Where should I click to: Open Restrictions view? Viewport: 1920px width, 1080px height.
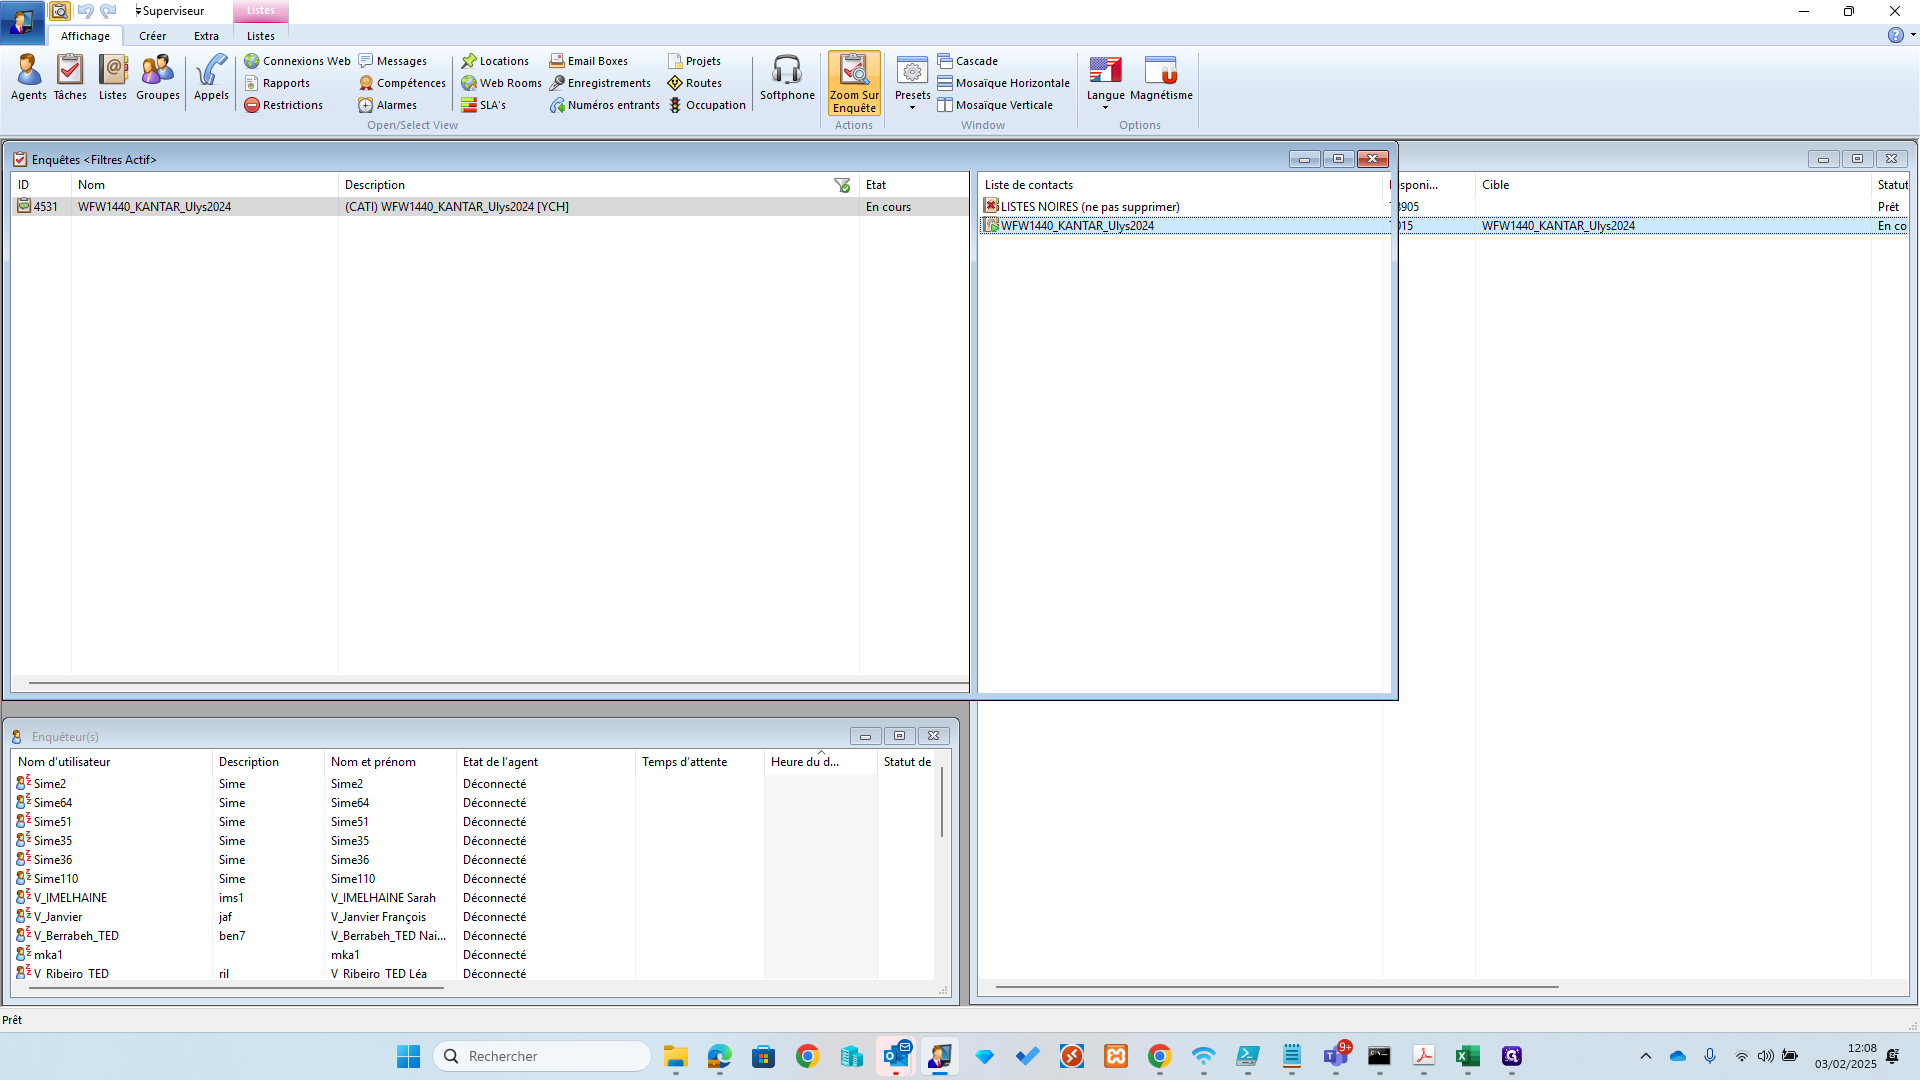pyautogui.click(x=283, y=105)
